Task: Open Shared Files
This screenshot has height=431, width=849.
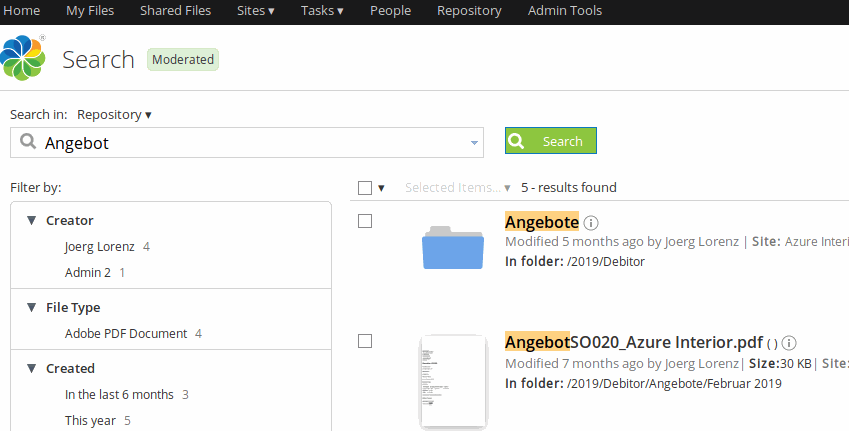Action: 175,11
